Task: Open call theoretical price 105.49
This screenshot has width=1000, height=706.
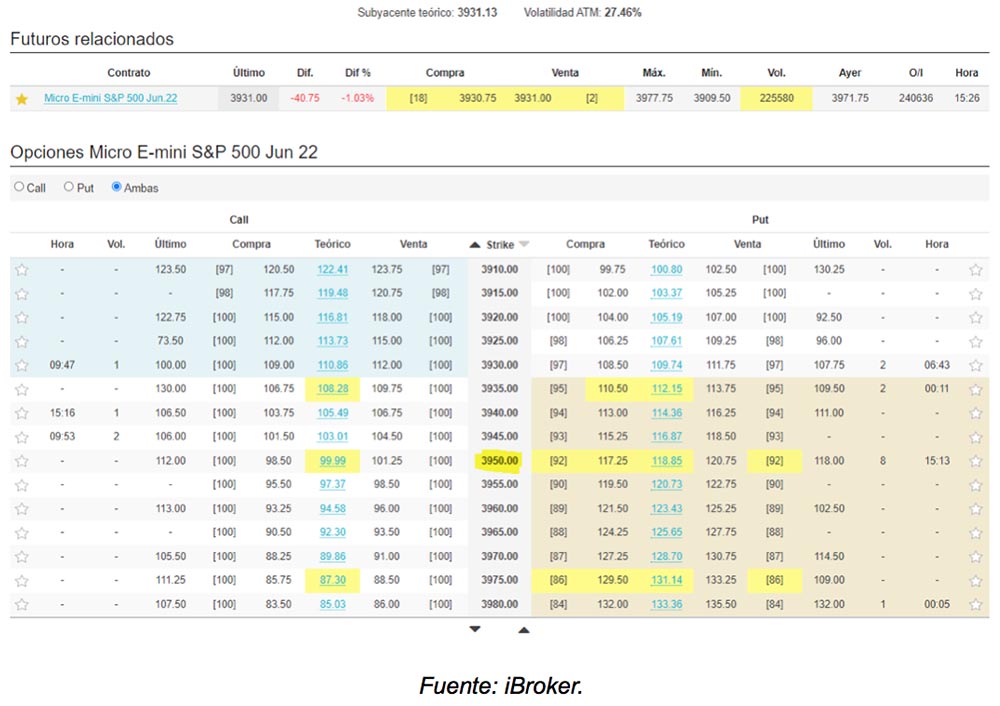Action: pos(333,413)
